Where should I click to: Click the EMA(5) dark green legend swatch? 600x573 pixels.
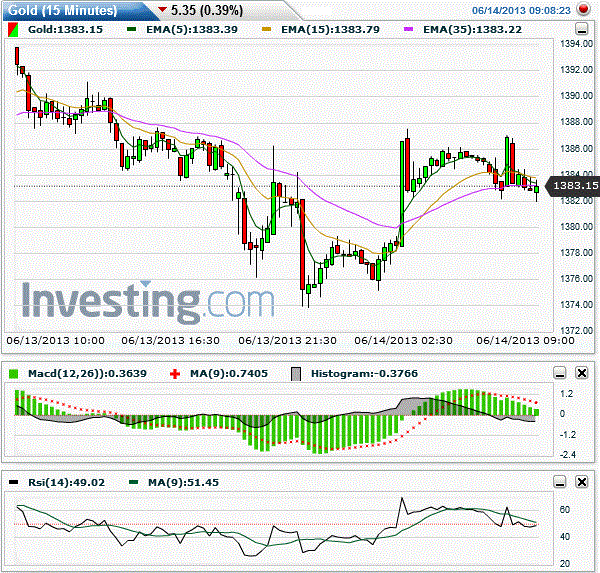[132, 29]
